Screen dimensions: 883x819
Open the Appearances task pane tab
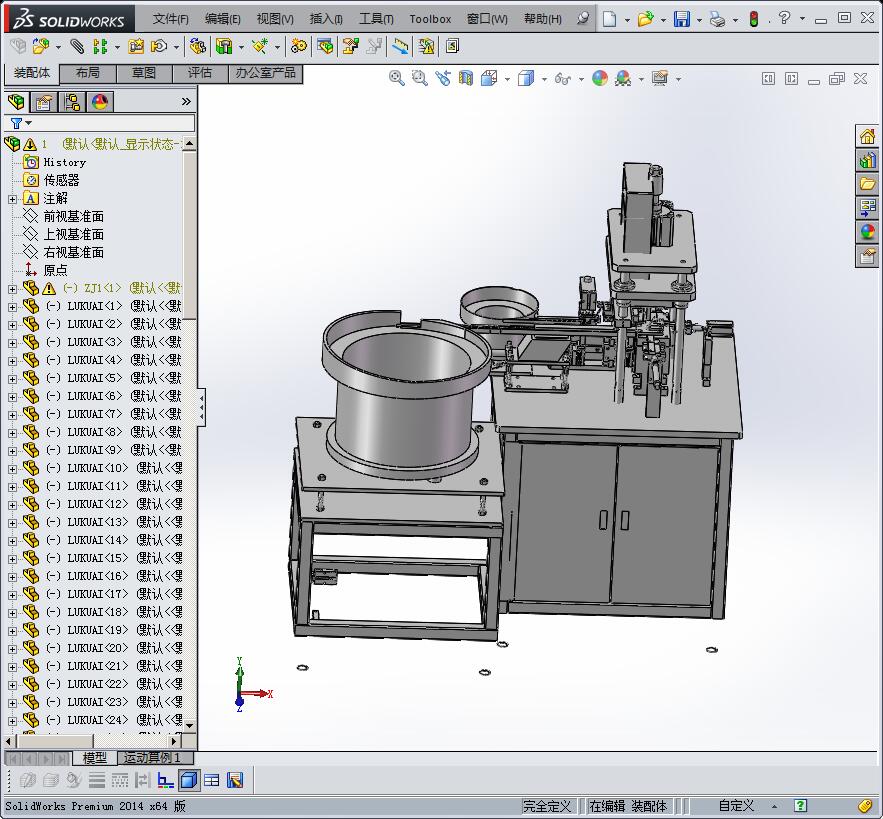click(x=867, y=232)
